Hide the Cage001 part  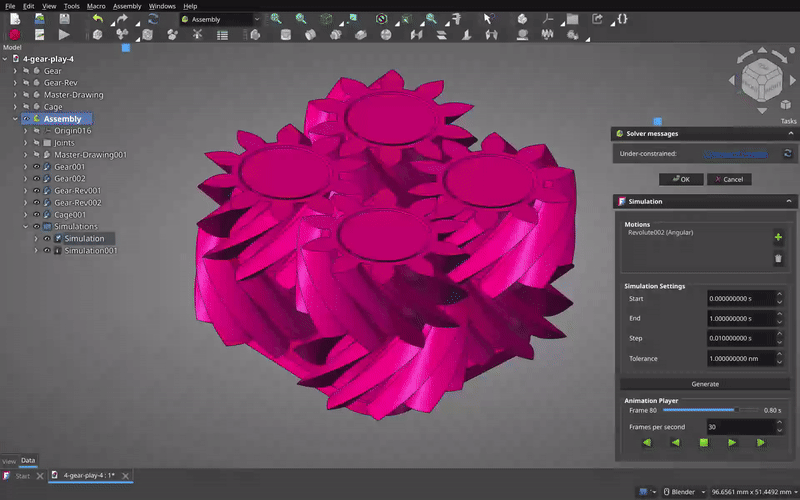[36, 215]
